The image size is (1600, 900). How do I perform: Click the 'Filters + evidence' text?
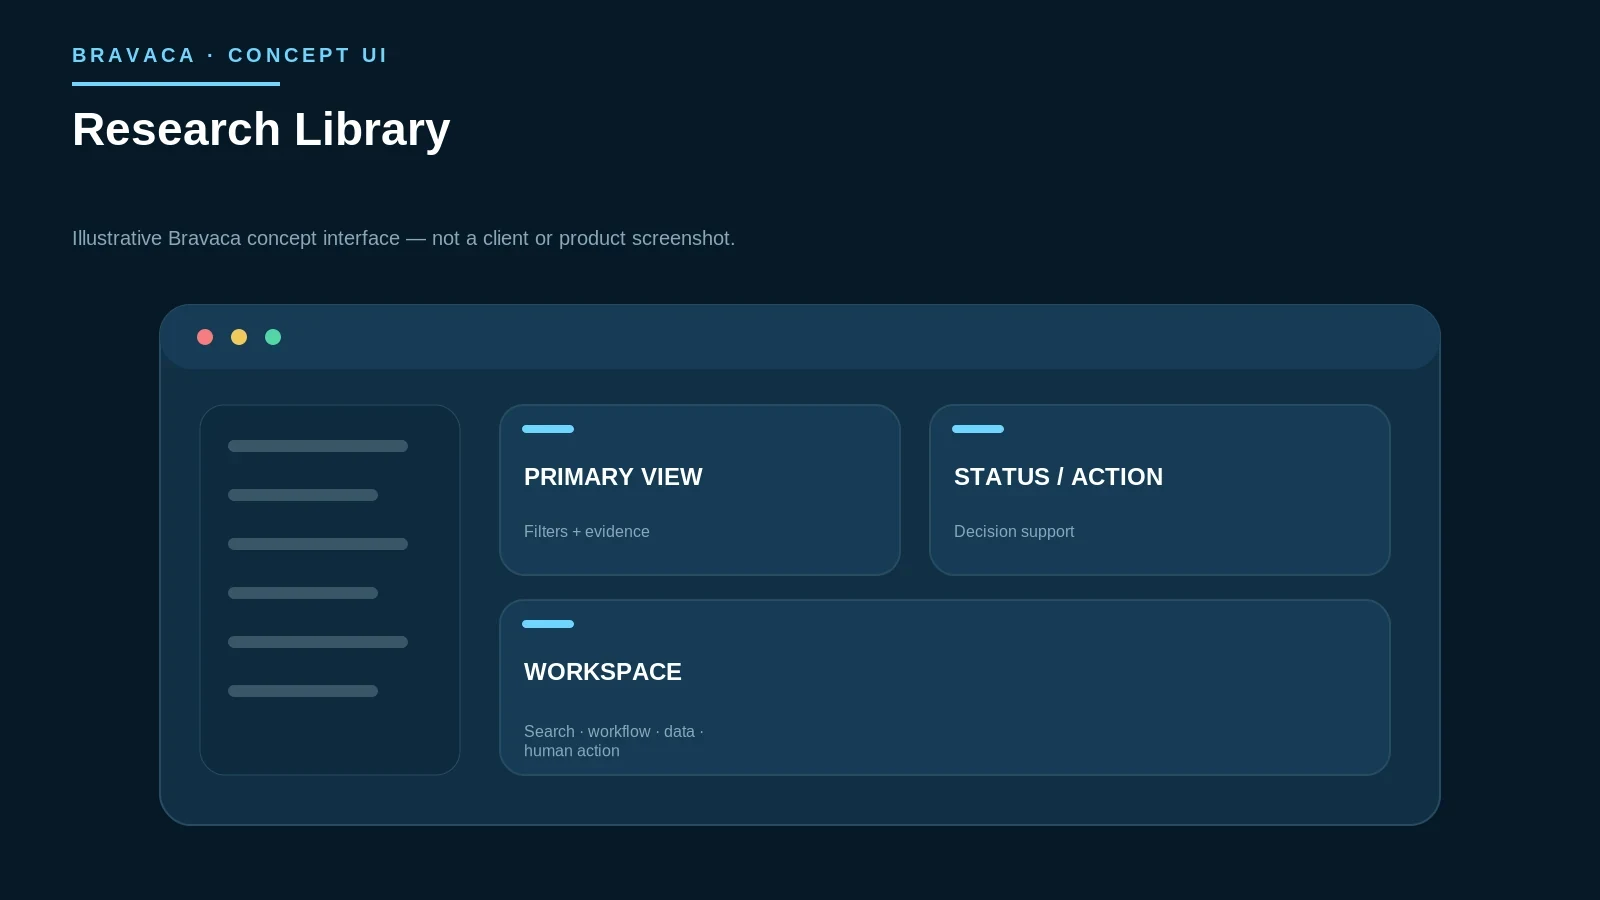587,532
